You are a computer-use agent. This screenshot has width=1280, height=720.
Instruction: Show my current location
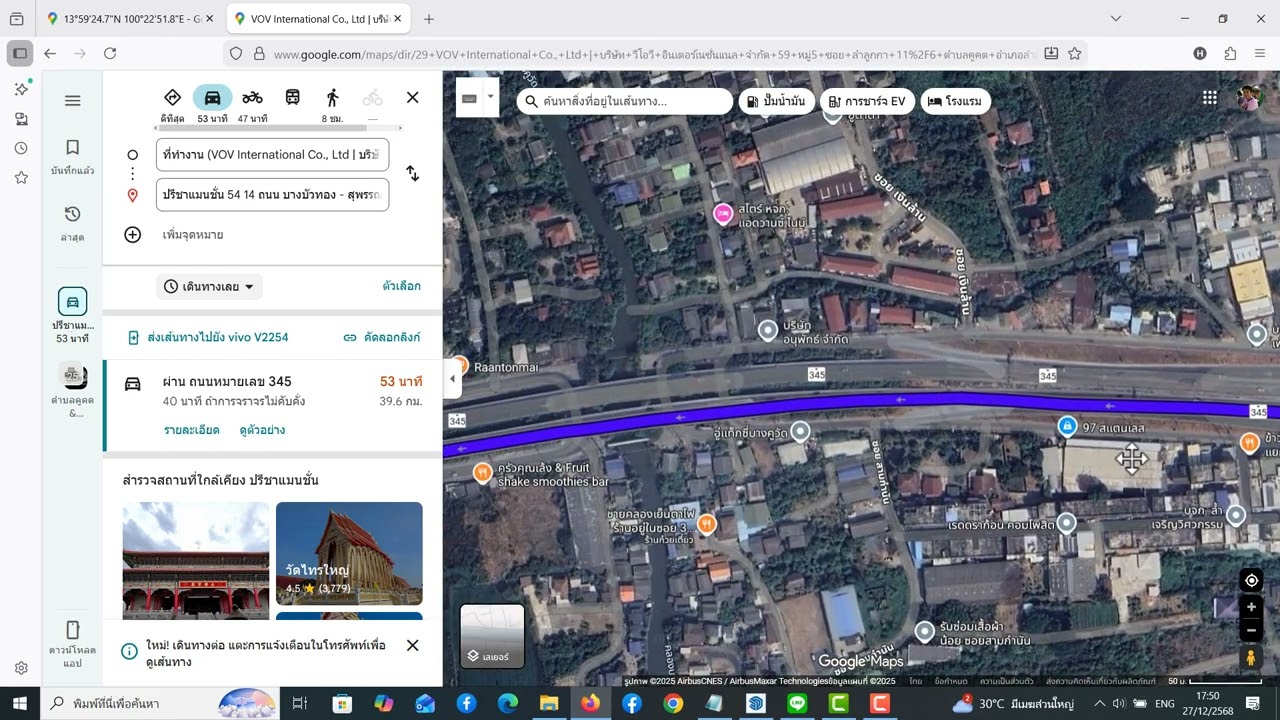tap(1251, 580)
